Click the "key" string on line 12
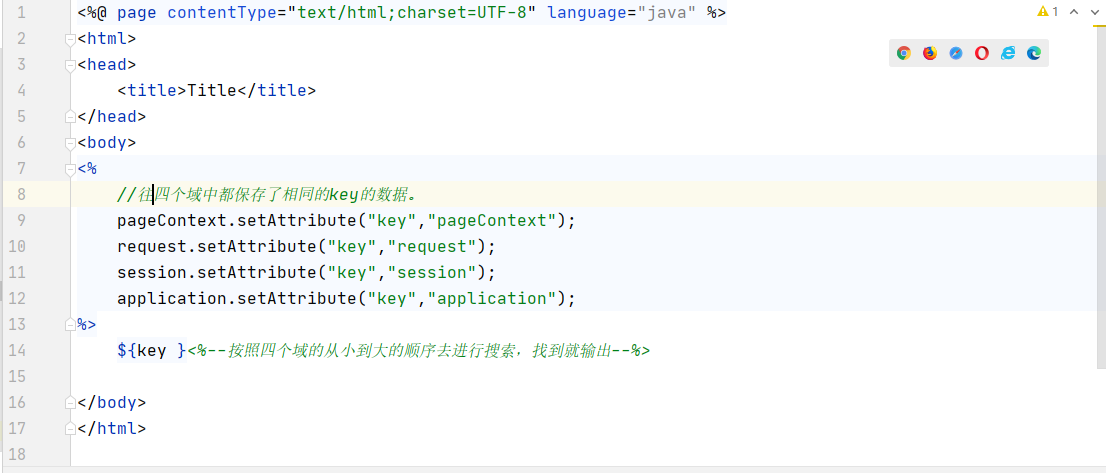 click(x=391, y=299)
